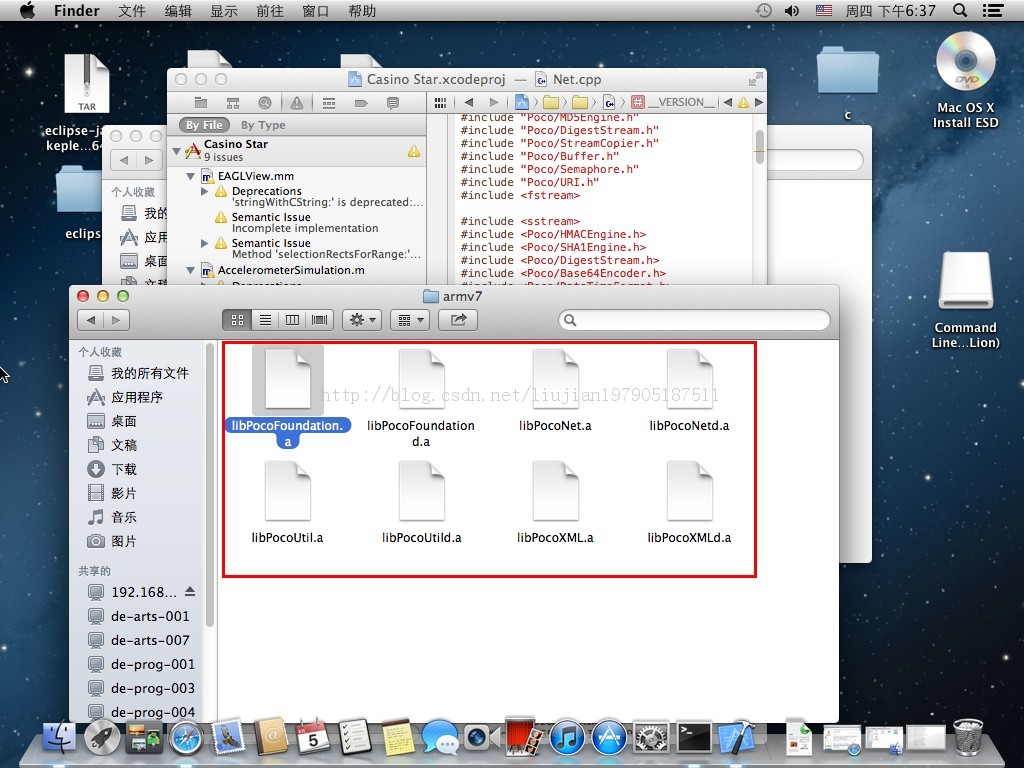Open the debug navigator in Xcode

click(x=328, y=103)
